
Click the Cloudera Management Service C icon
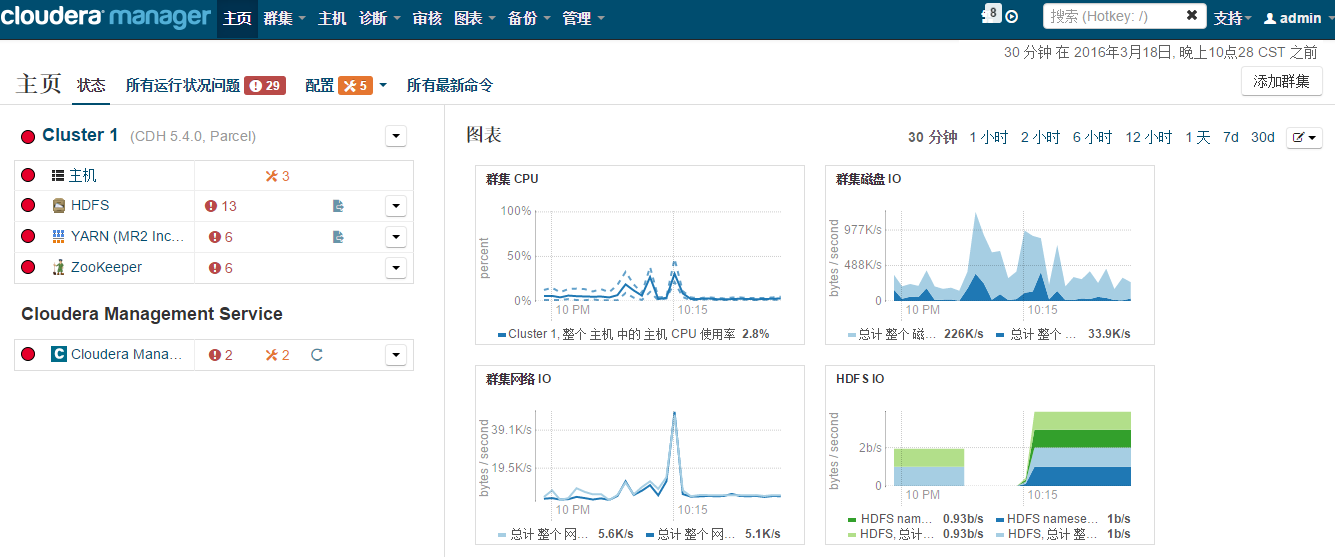coord(59,354)
